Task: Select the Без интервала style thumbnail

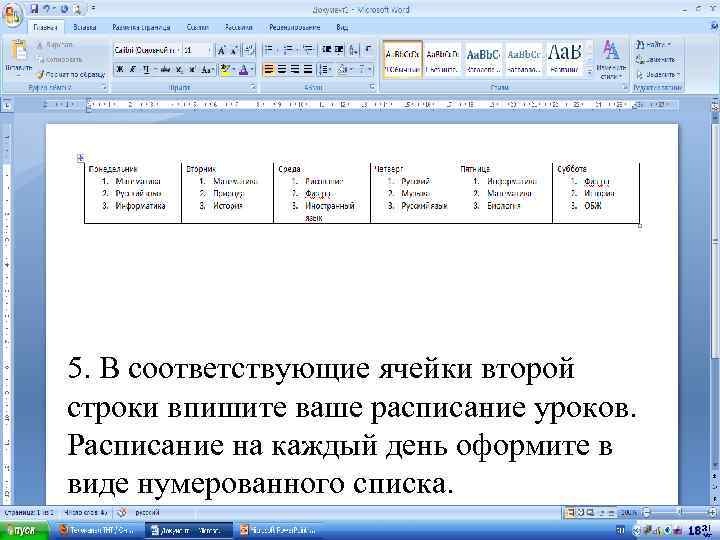Action: [442, 60]
